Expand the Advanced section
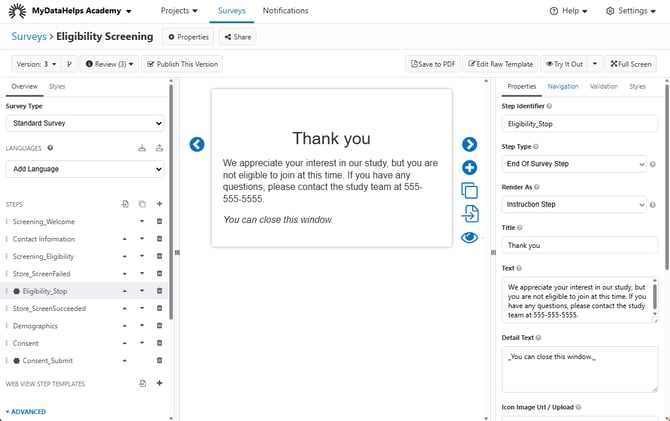This screenshot has width=670, height=421. 26,411
